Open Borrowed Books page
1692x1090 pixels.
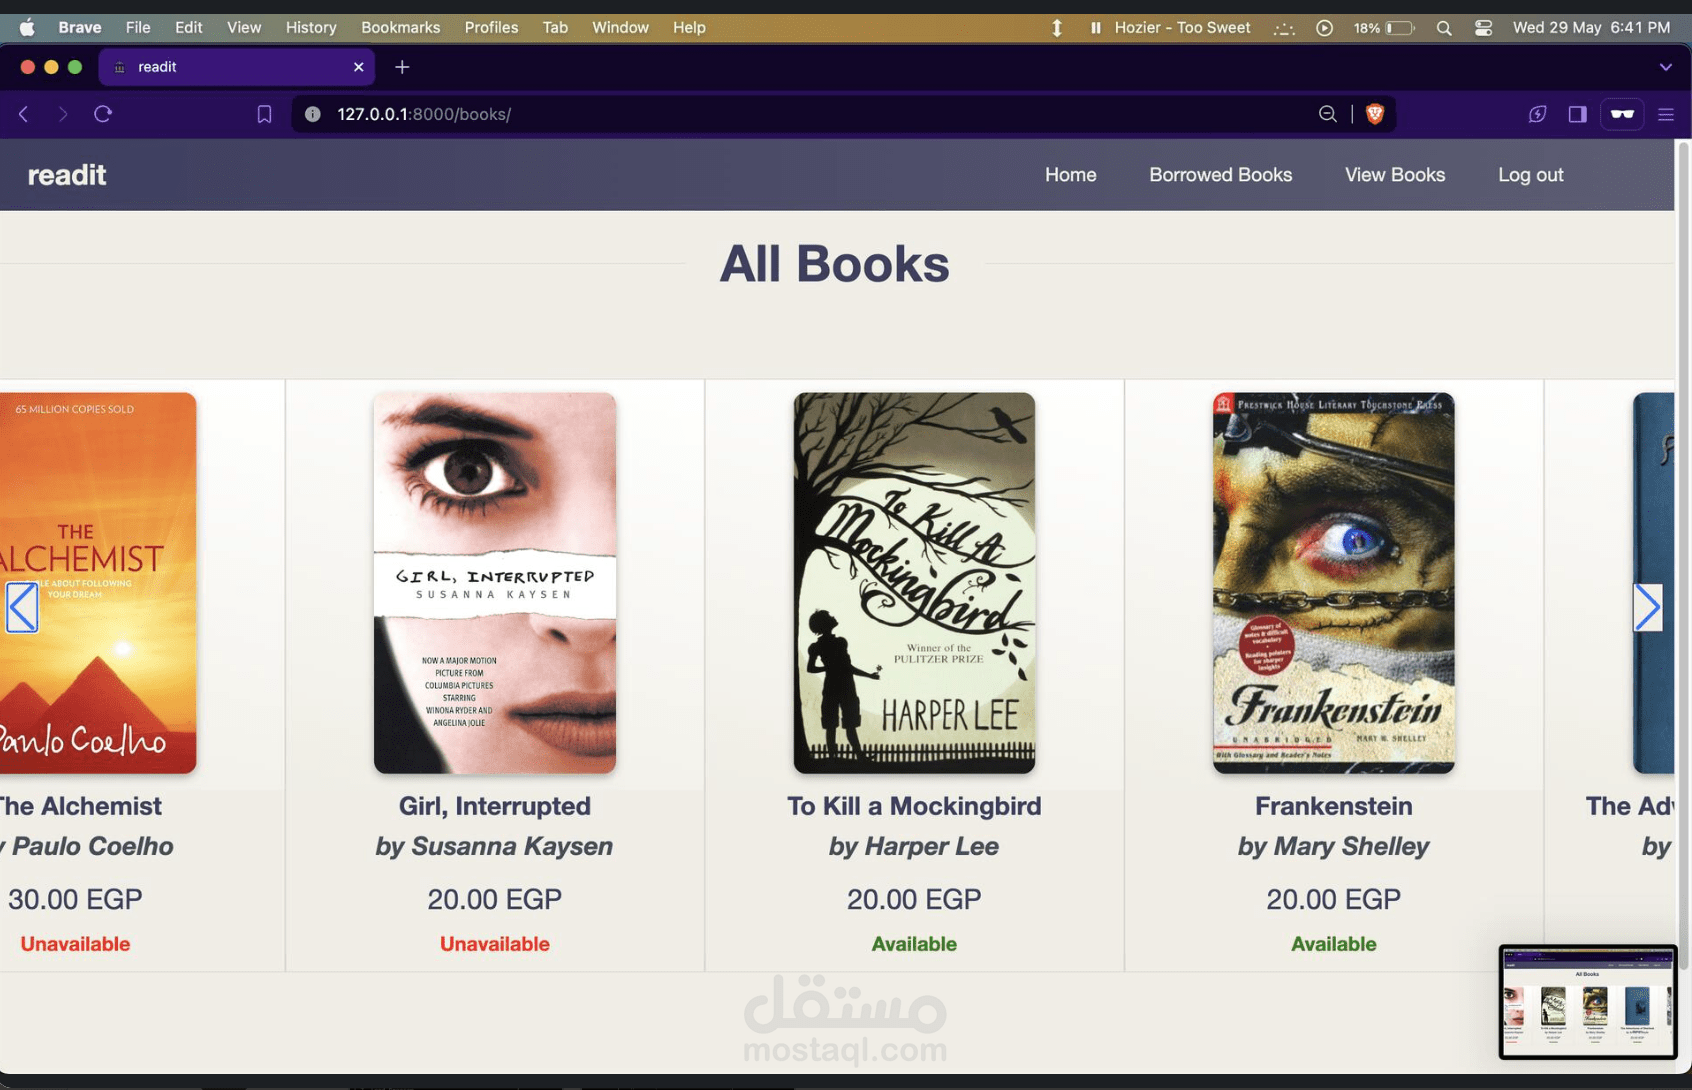click(1220, 175)
